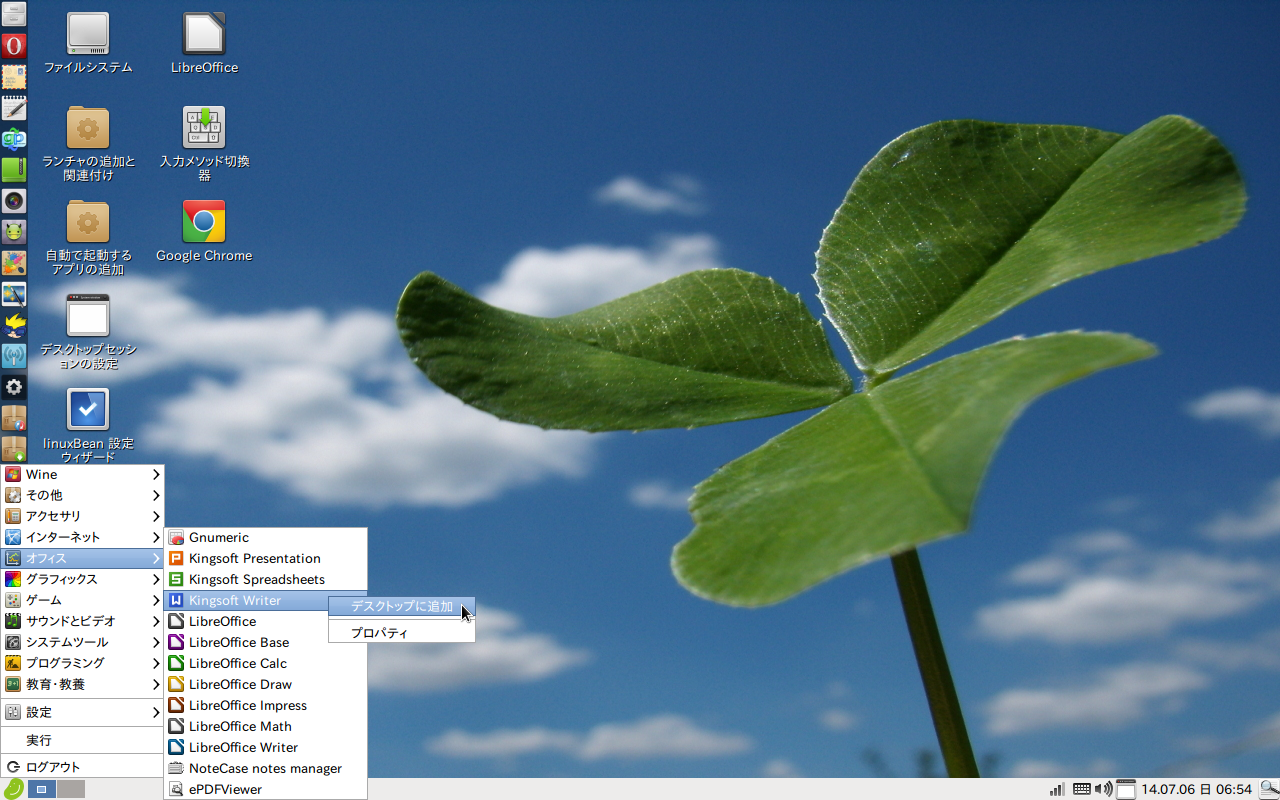The width and height of the screenshot is (1280, 800).
Task: Switch to the second gray workspace in pager
Action: (x=71, y=789)
